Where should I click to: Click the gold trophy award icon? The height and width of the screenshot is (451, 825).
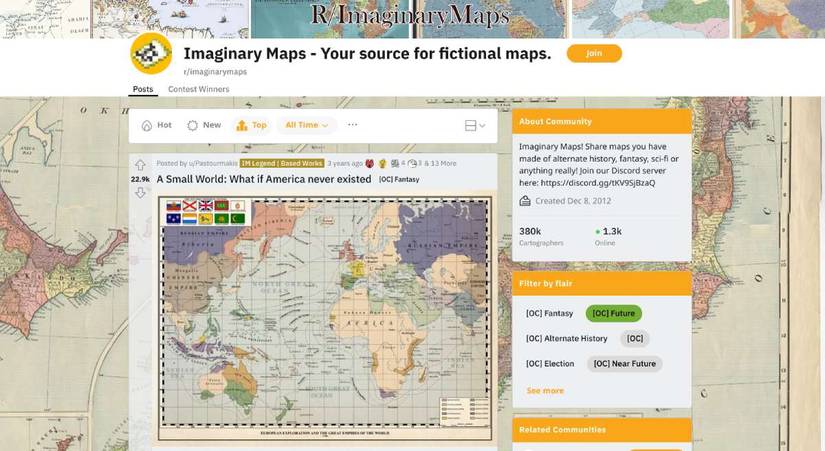click(x=383, y=163)
